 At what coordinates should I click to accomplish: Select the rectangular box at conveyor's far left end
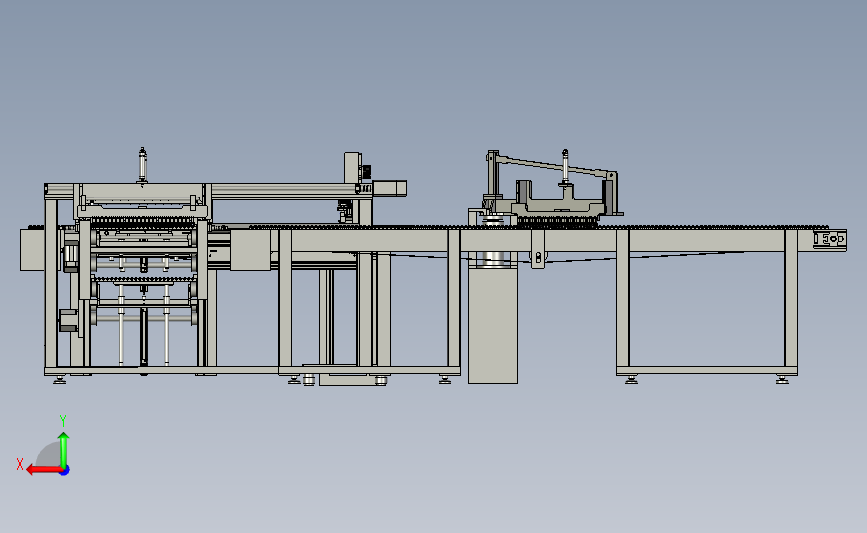(32, 250)
